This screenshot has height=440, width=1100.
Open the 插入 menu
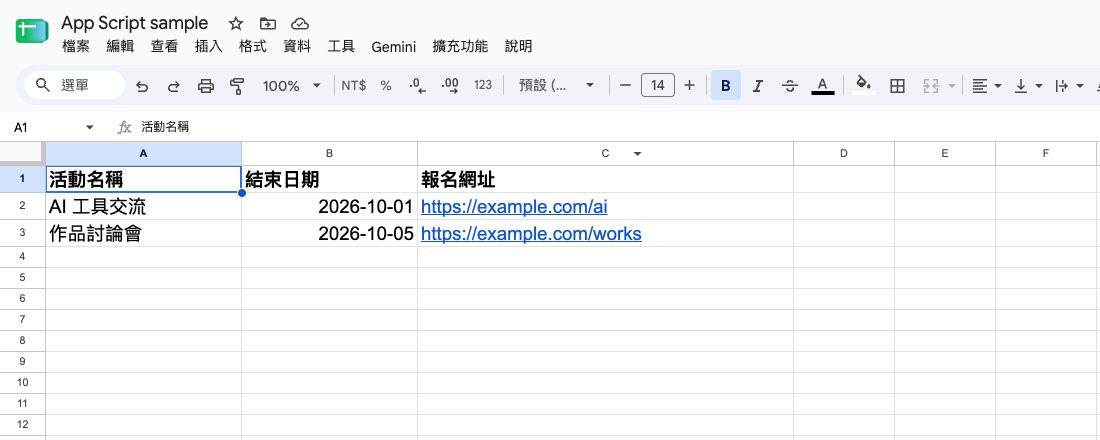tap(208, 46)
